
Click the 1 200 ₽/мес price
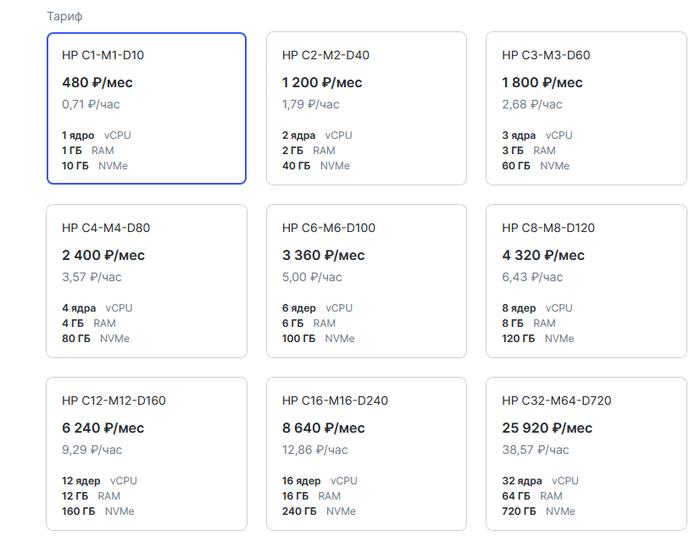[x=322, y=82]
